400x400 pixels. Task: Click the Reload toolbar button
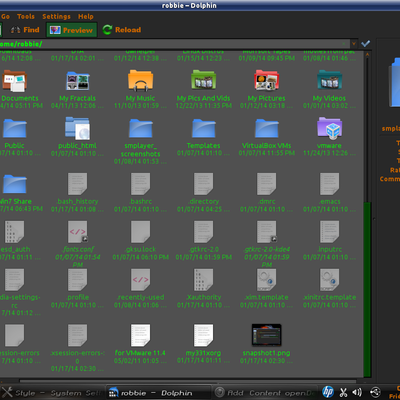(122, 30)
